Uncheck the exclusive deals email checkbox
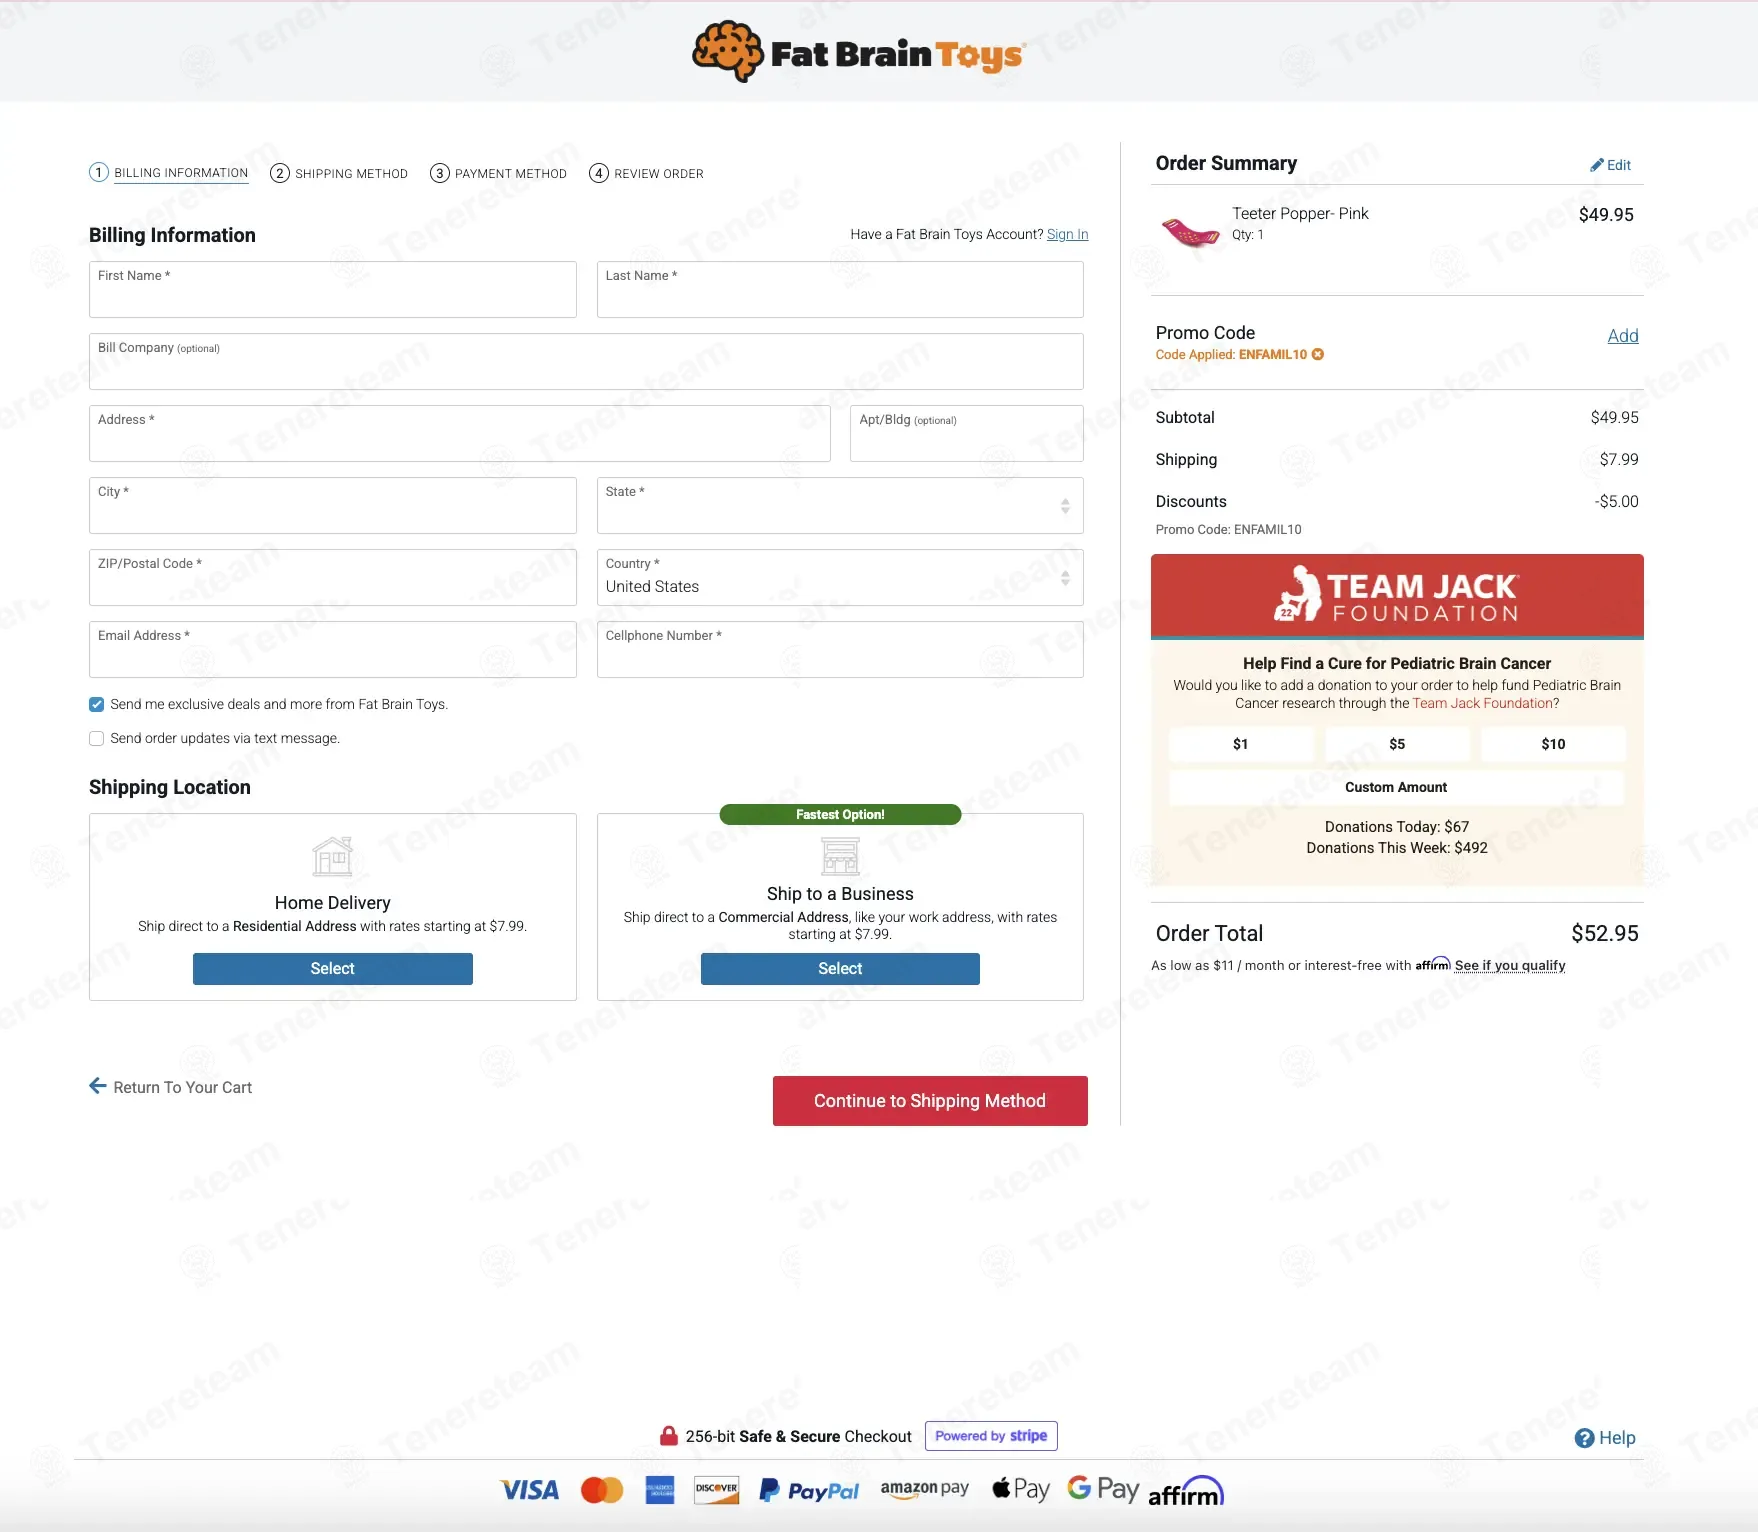The height and width of the screenshot is (1532, 1758). (x=97, y=704)
